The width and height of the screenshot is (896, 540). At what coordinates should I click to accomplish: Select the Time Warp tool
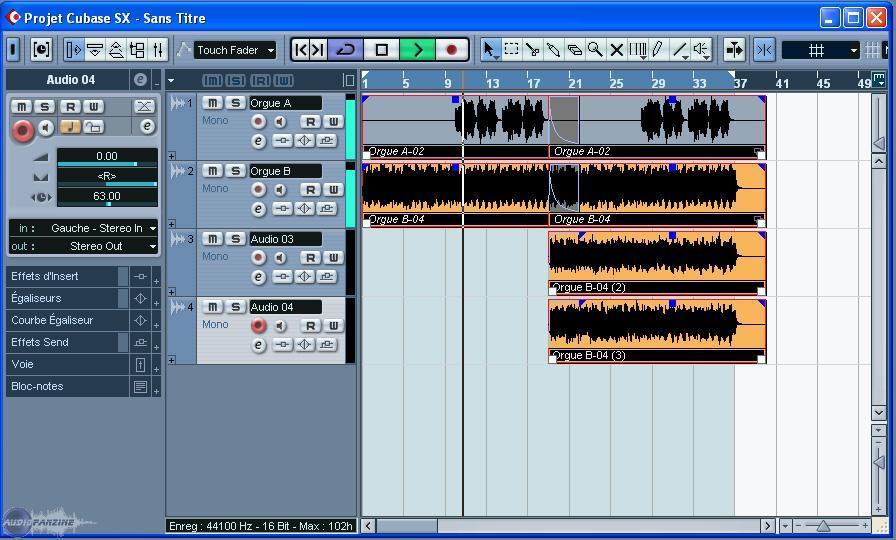point(638,50)
